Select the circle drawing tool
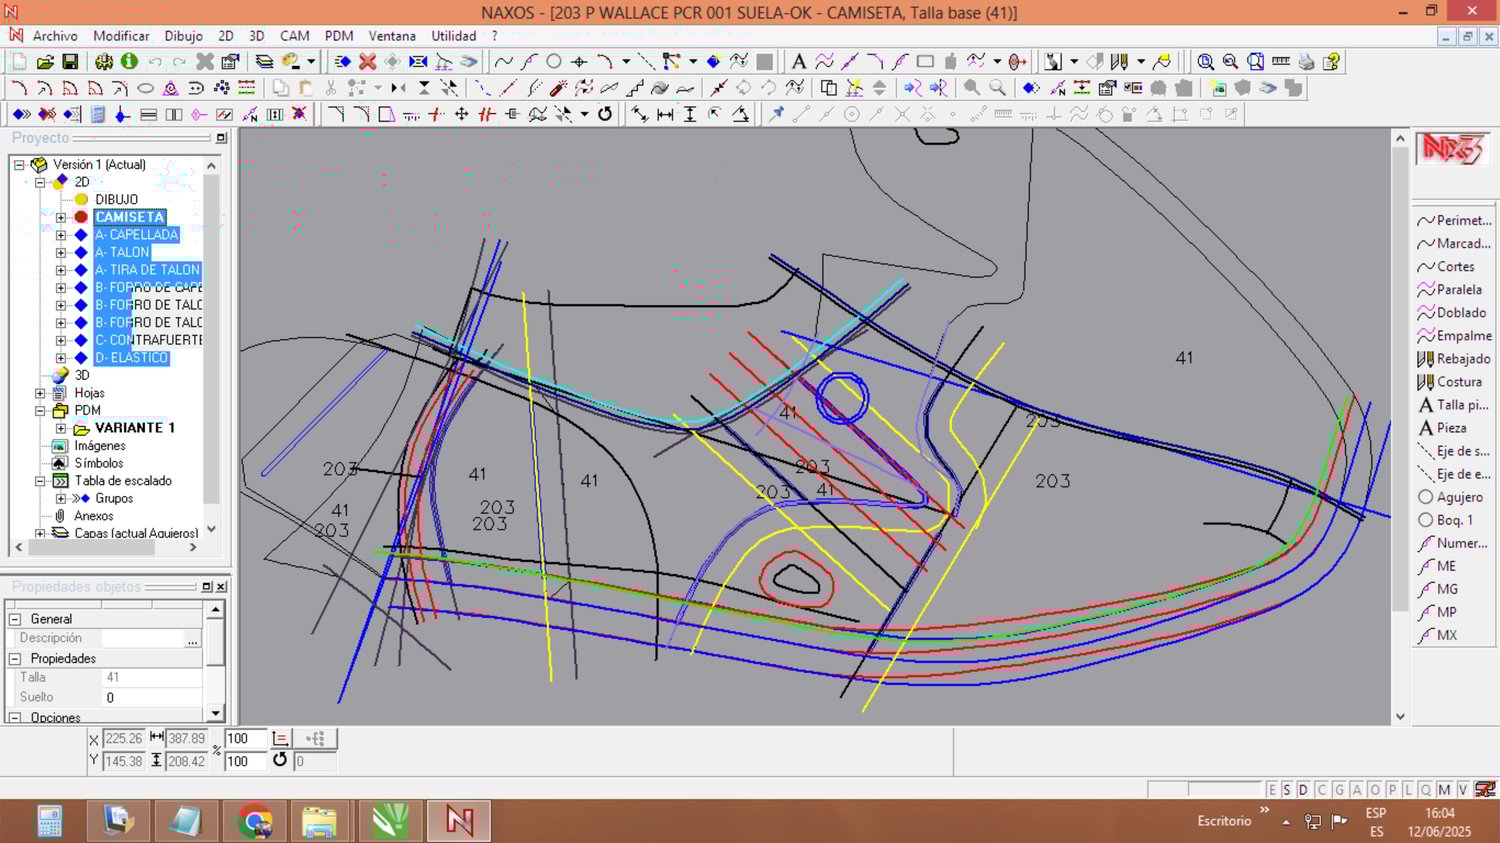The width and height of the screenshot is (1500, 843). [553, 62]
